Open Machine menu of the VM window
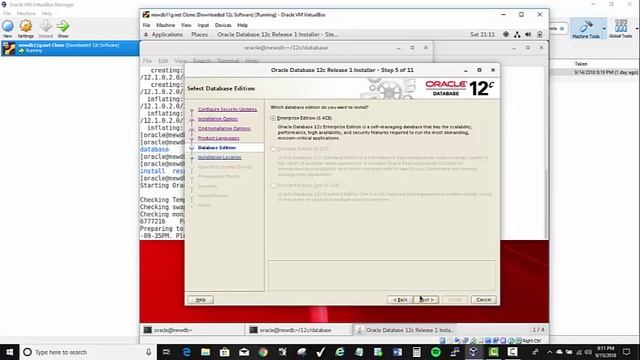This screenshot has width=640, height=360. pyautogui.click(x=165, y=25)
